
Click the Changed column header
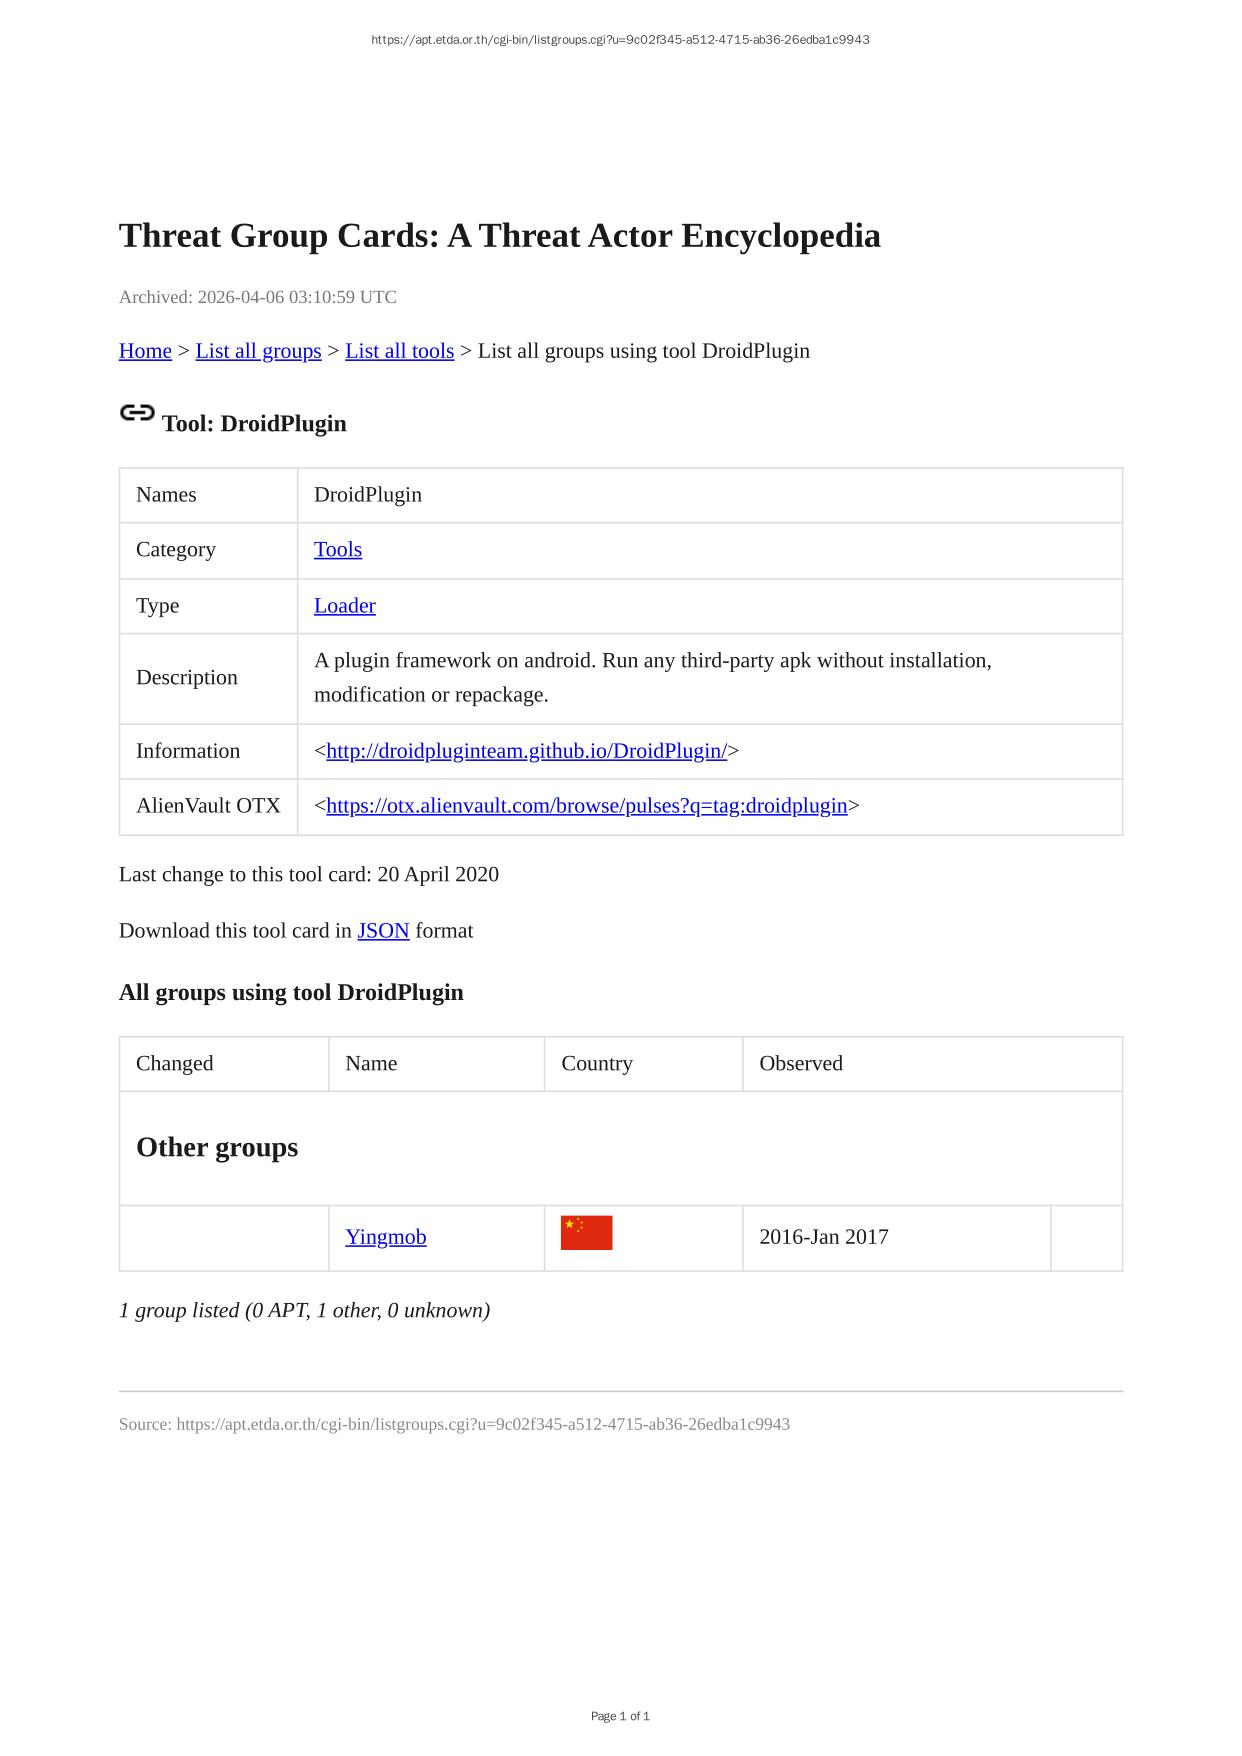[x=175, y=1063]
